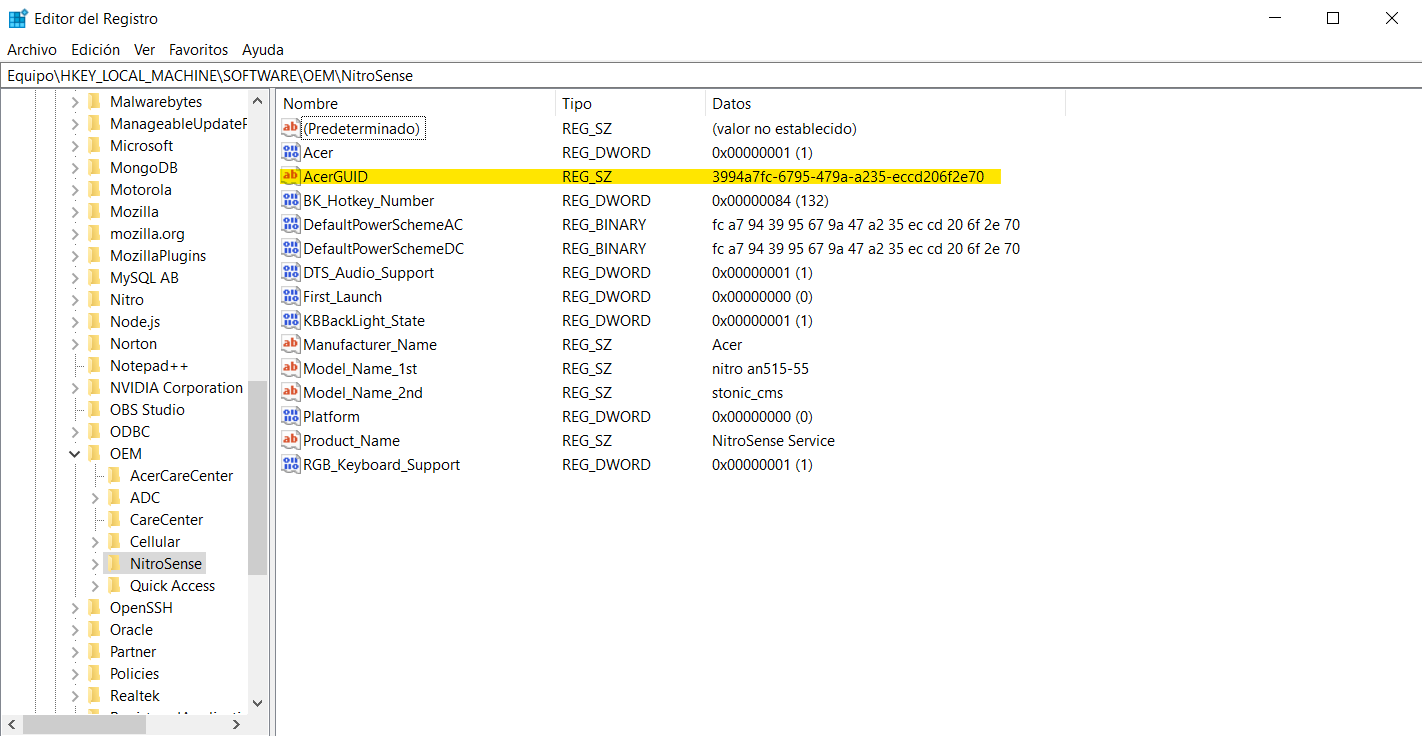The width and height of the screenshot is (1422, 736).
Task: Open the Ver menu
Action: 145,49
